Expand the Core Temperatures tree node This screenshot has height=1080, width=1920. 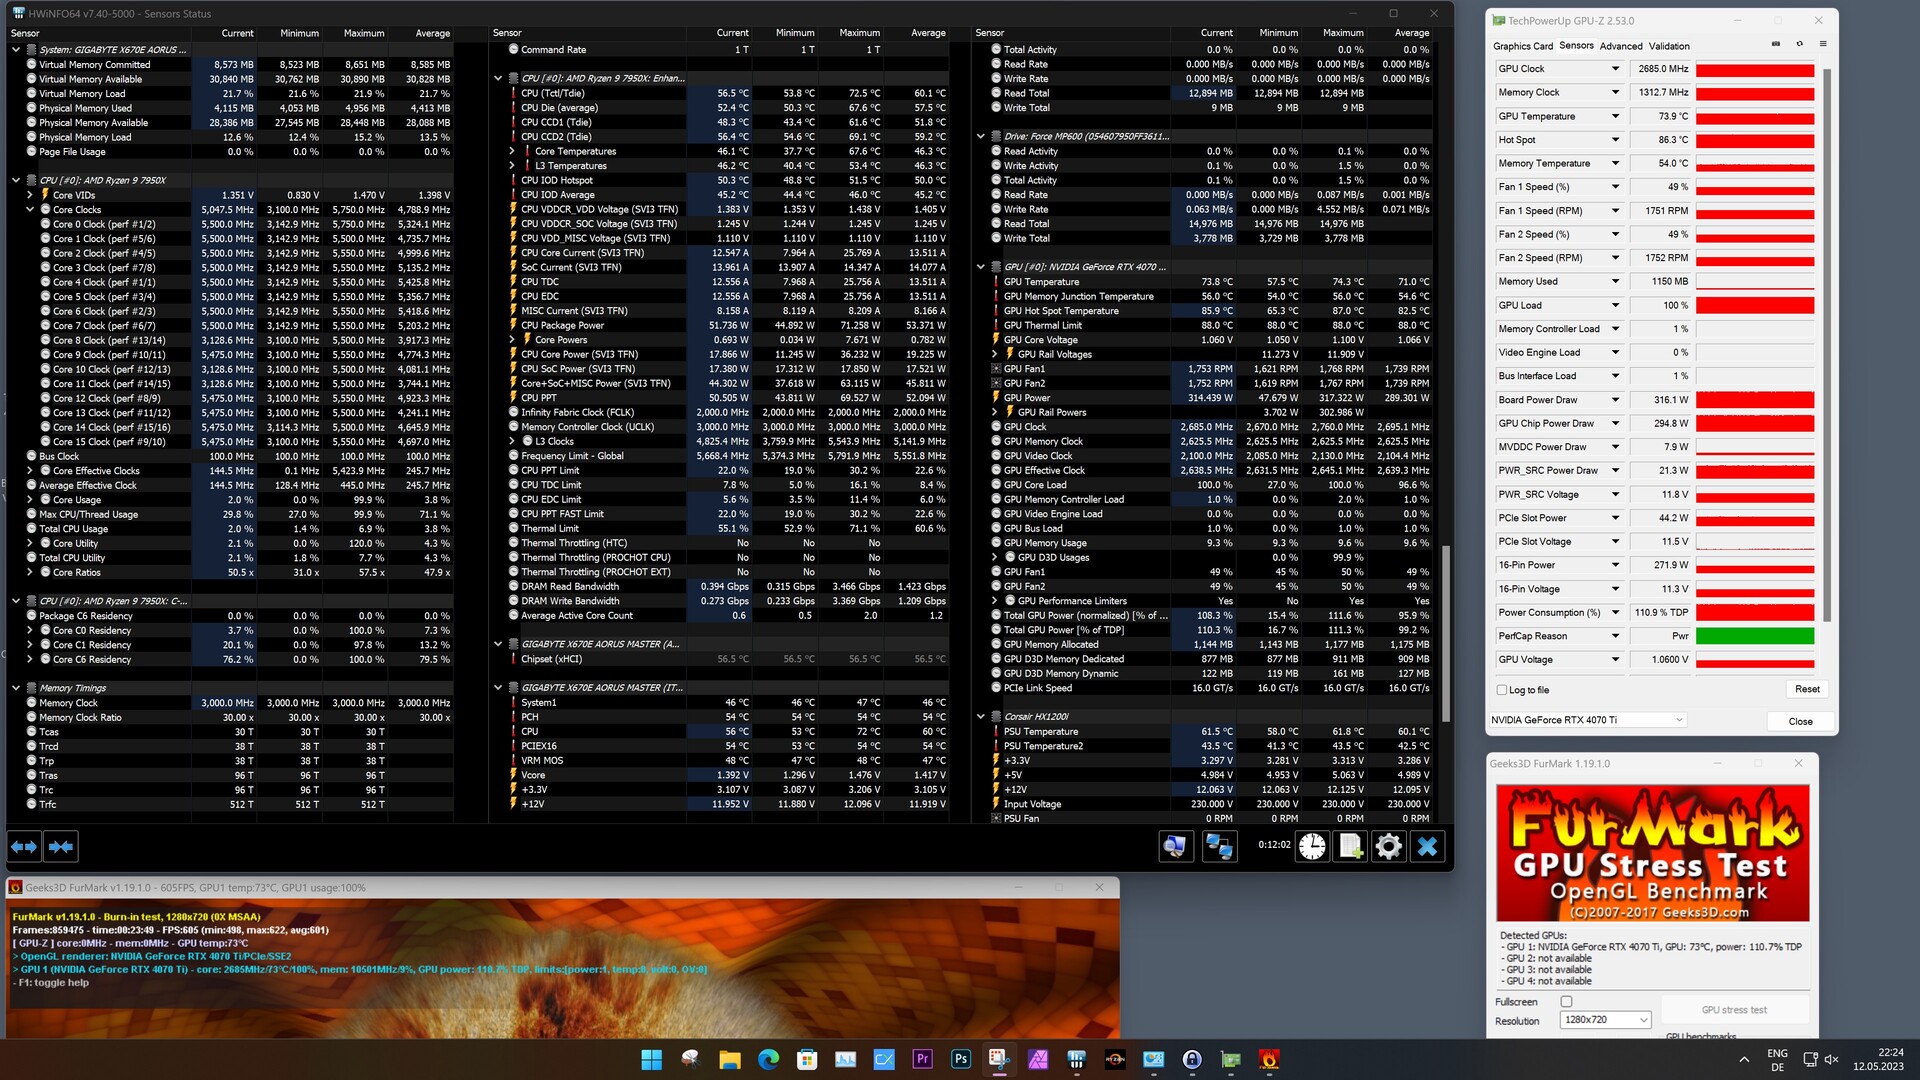[x=512, y=152]
